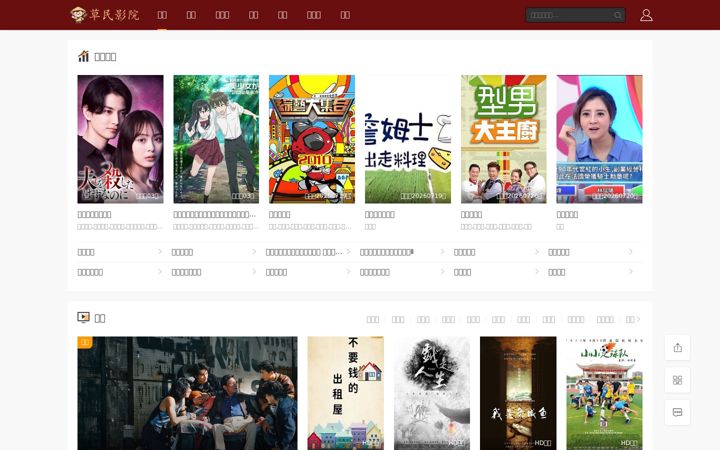Open the 不要钱的出租屋 movie poster
Screen dimensions: 720x450
[346, 393]
